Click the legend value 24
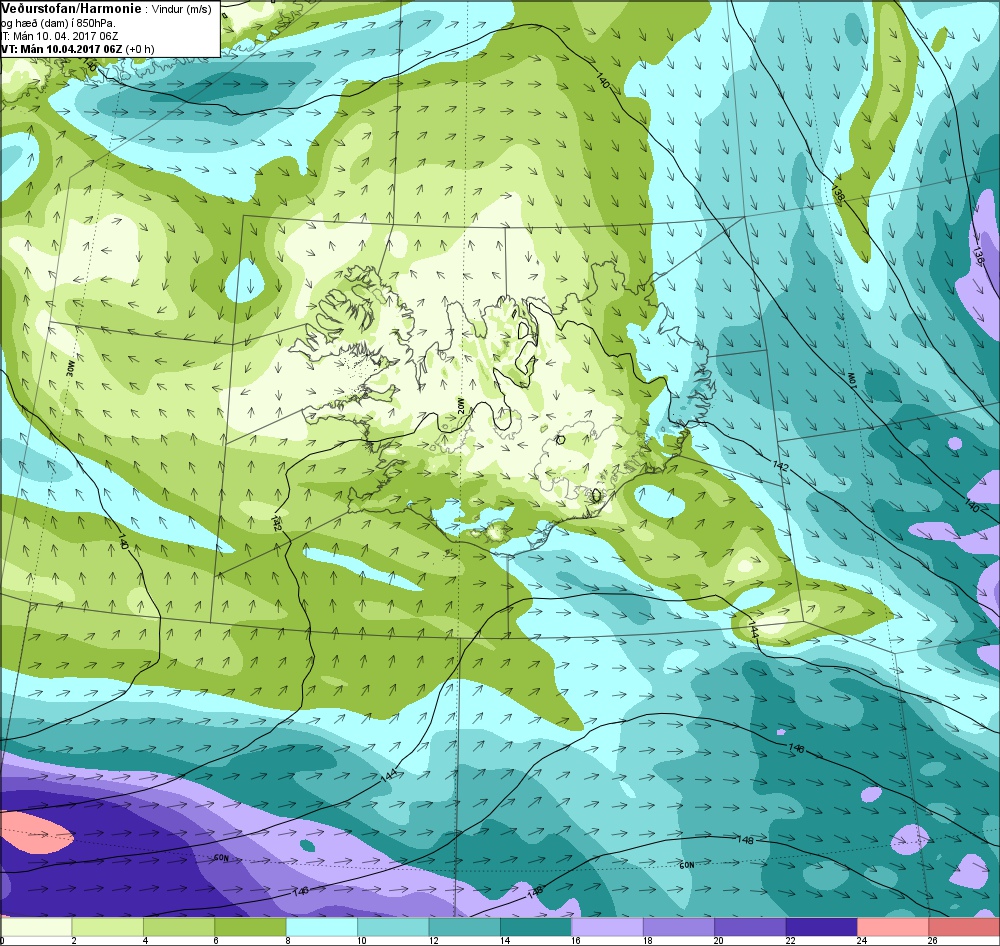 point(862,941)
